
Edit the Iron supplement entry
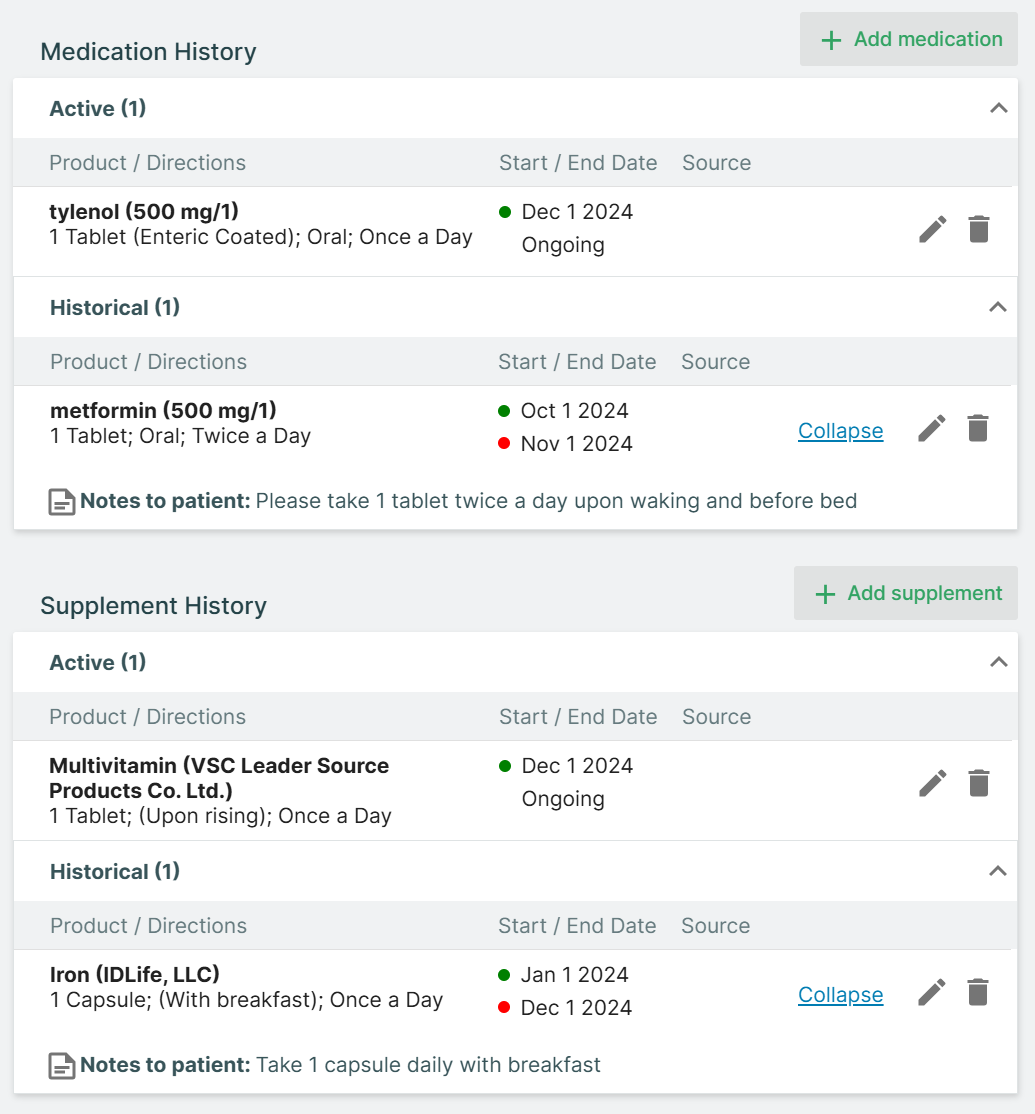pyautogui.click(x=932, y=993)
